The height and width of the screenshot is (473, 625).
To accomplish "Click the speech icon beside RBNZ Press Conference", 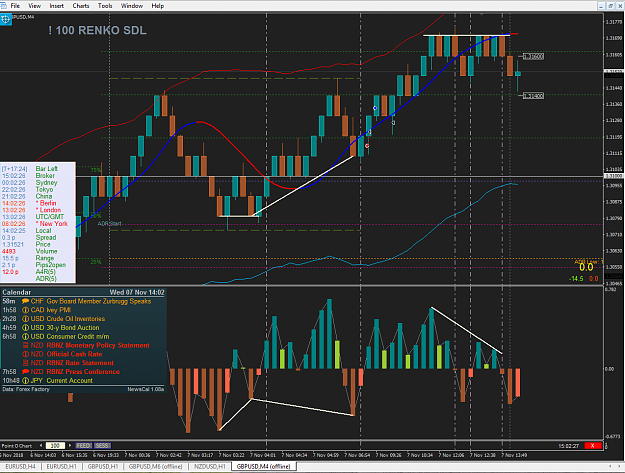I will pyautogui.click(x=26, y=371).
